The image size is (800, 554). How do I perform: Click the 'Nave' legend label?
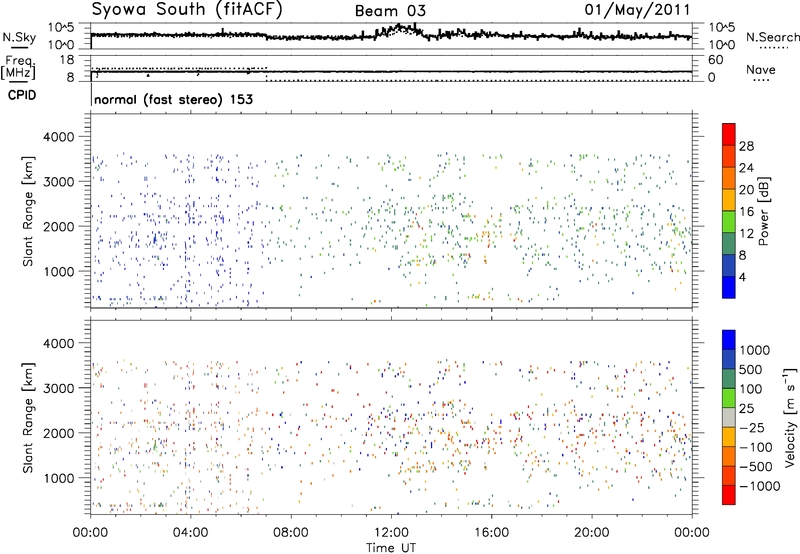[761, 70]
